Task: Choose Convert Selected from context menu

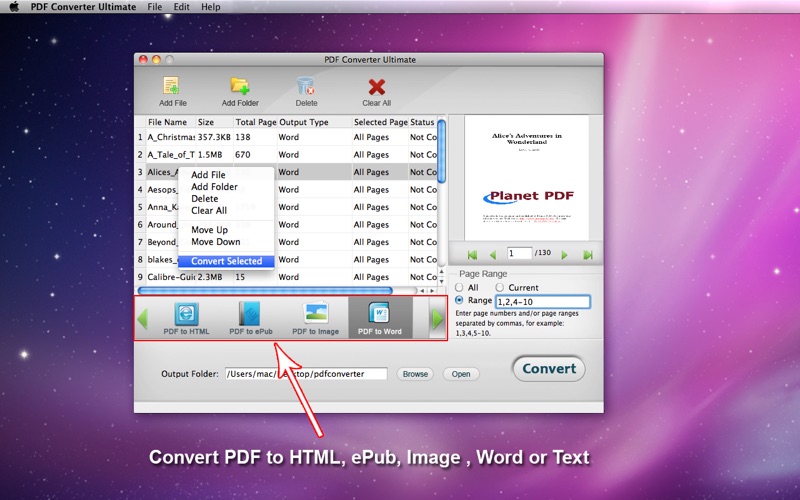Action: pos(226,261)
